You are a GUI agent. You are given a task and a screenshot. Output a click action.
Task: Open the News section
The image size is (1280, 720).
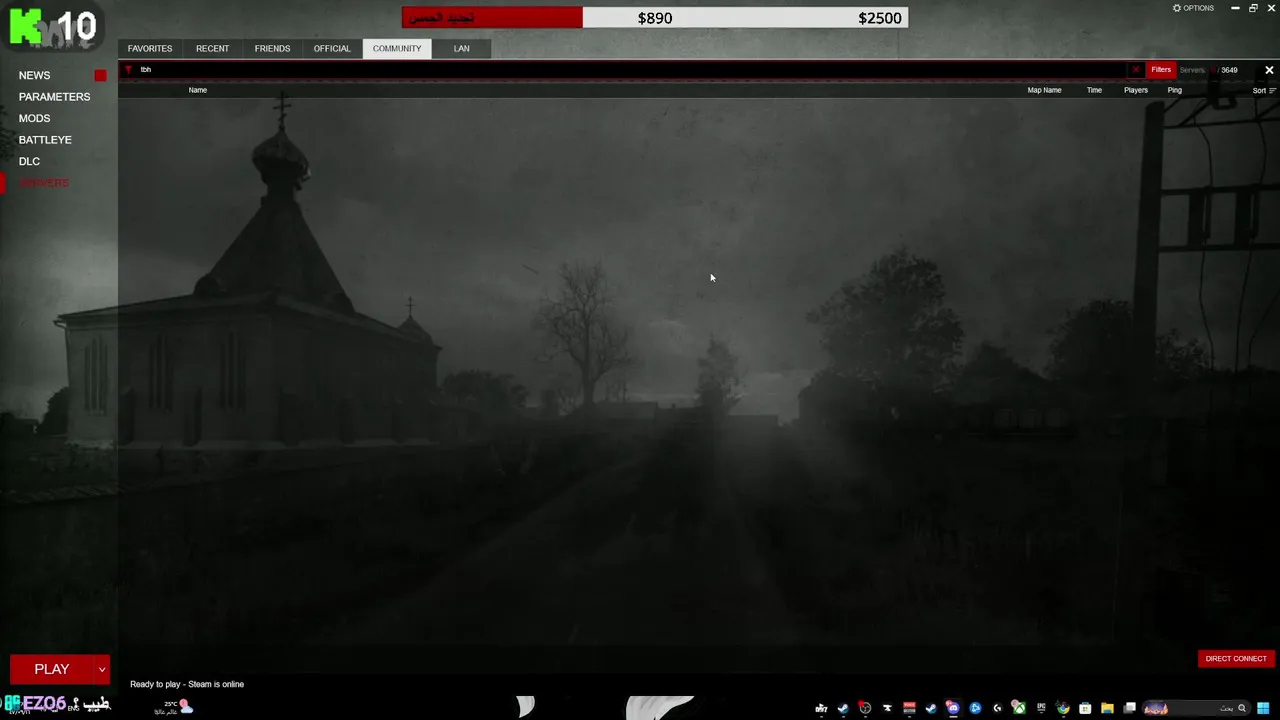[x=34, y=75]
